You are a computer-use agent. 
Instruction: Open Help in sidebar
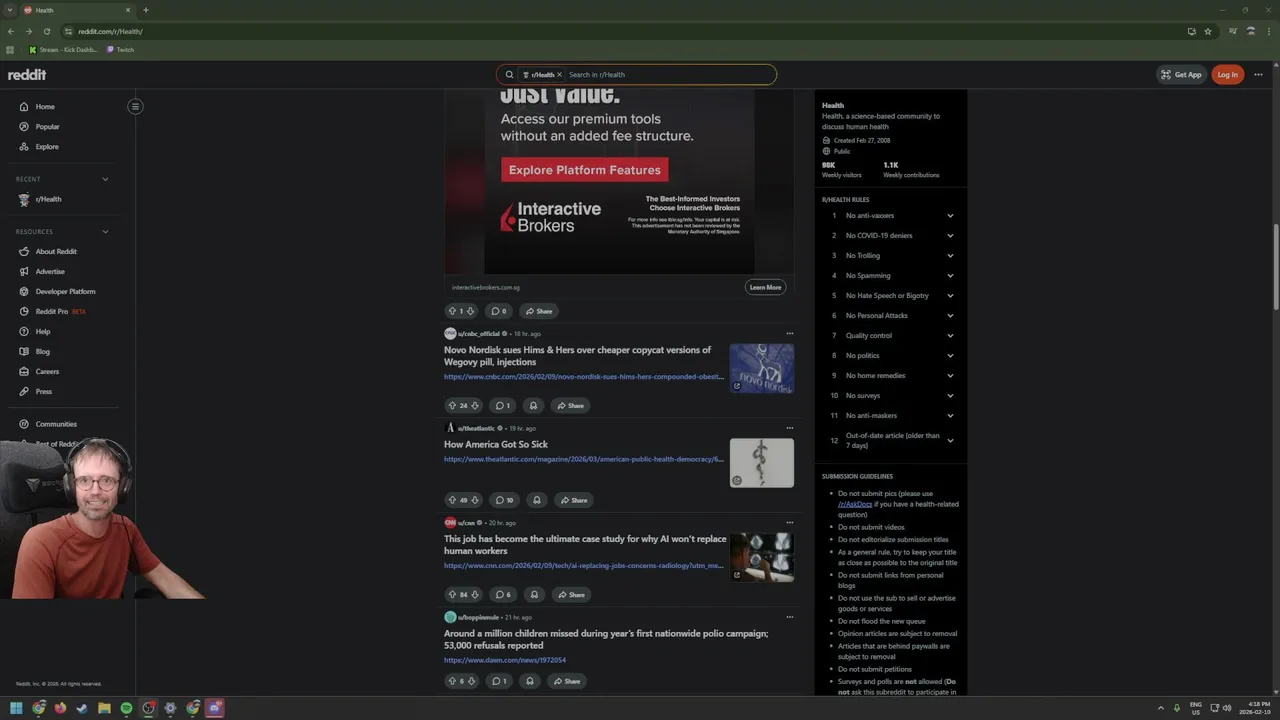pos(43,332)
